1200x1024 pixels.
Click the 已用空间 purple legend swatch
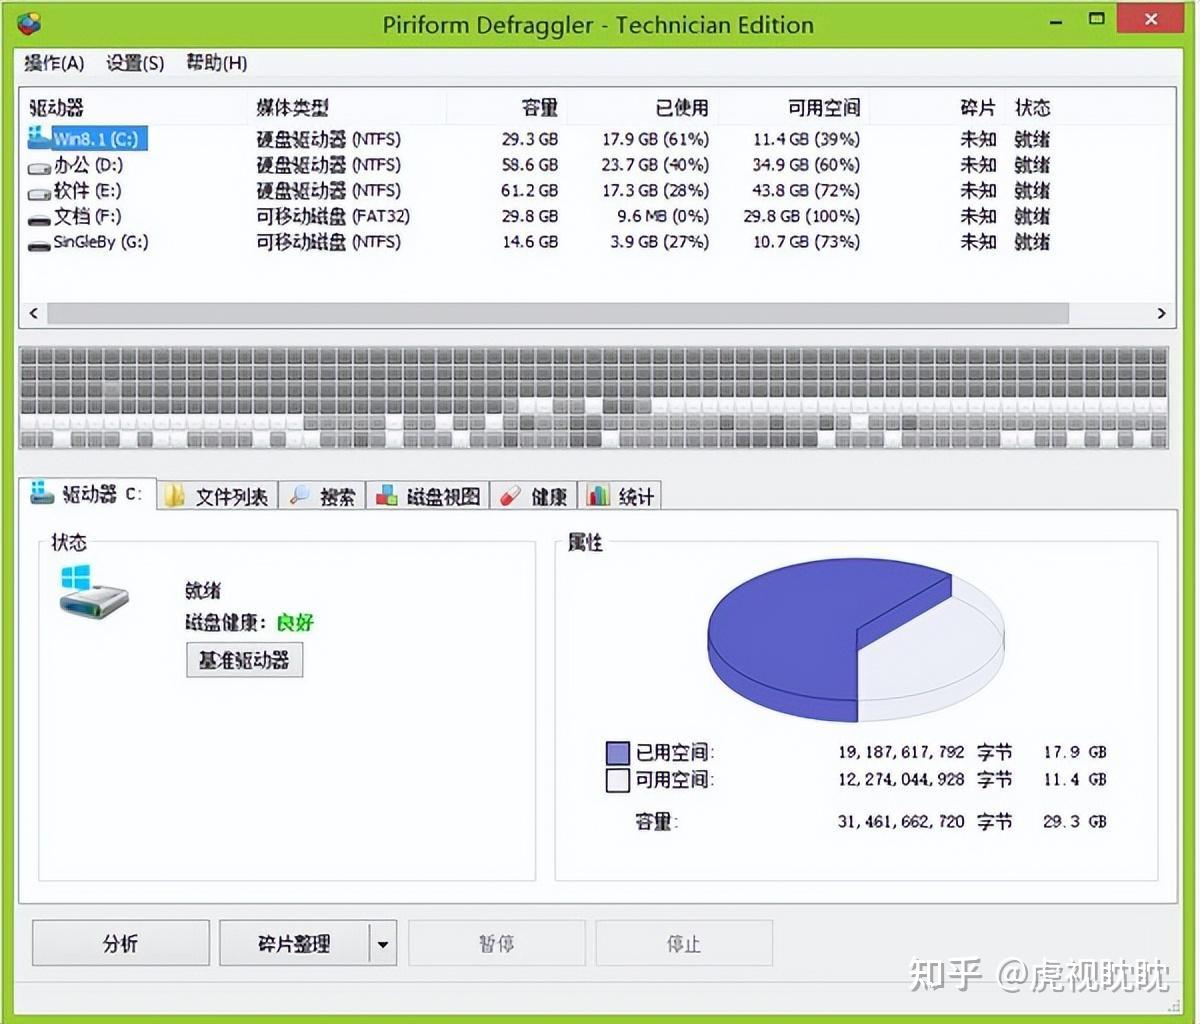[618, 752]
